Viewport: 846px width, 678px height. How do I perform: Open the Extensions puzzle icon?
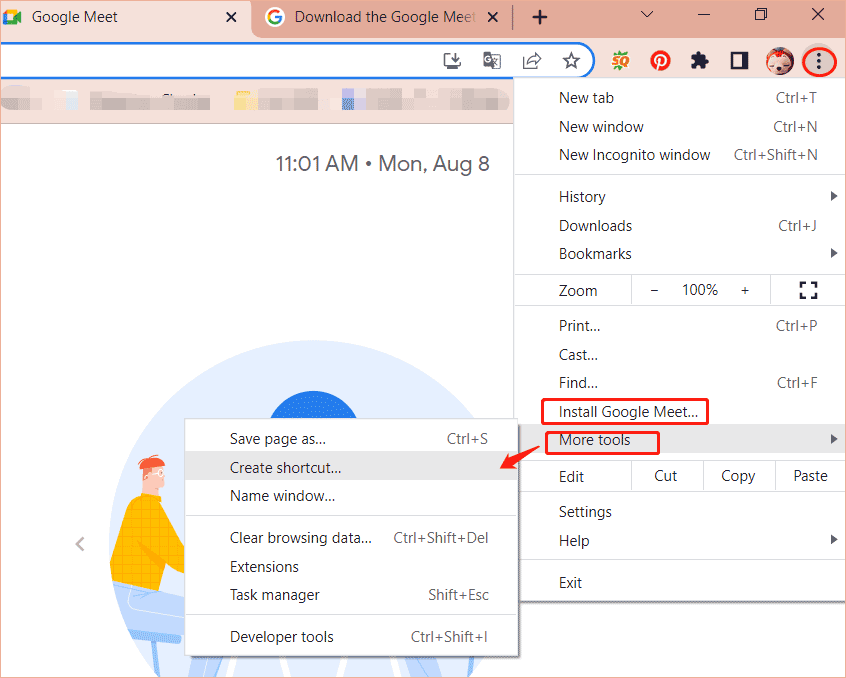tap(699, 61)
